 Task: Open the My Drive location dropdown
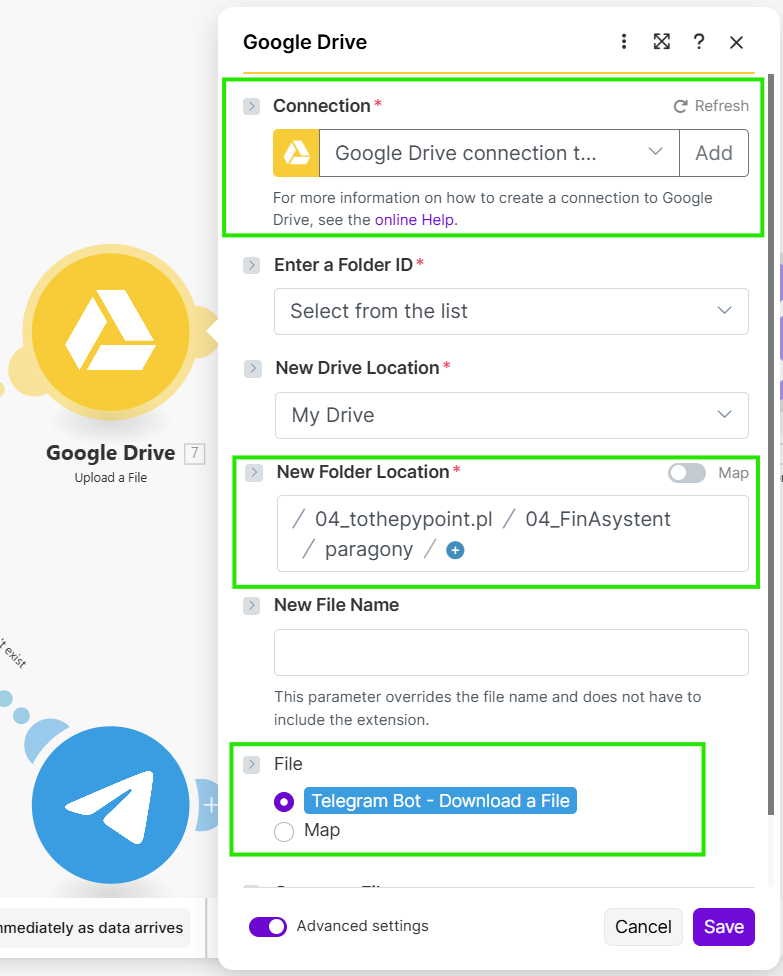(512, 415)
